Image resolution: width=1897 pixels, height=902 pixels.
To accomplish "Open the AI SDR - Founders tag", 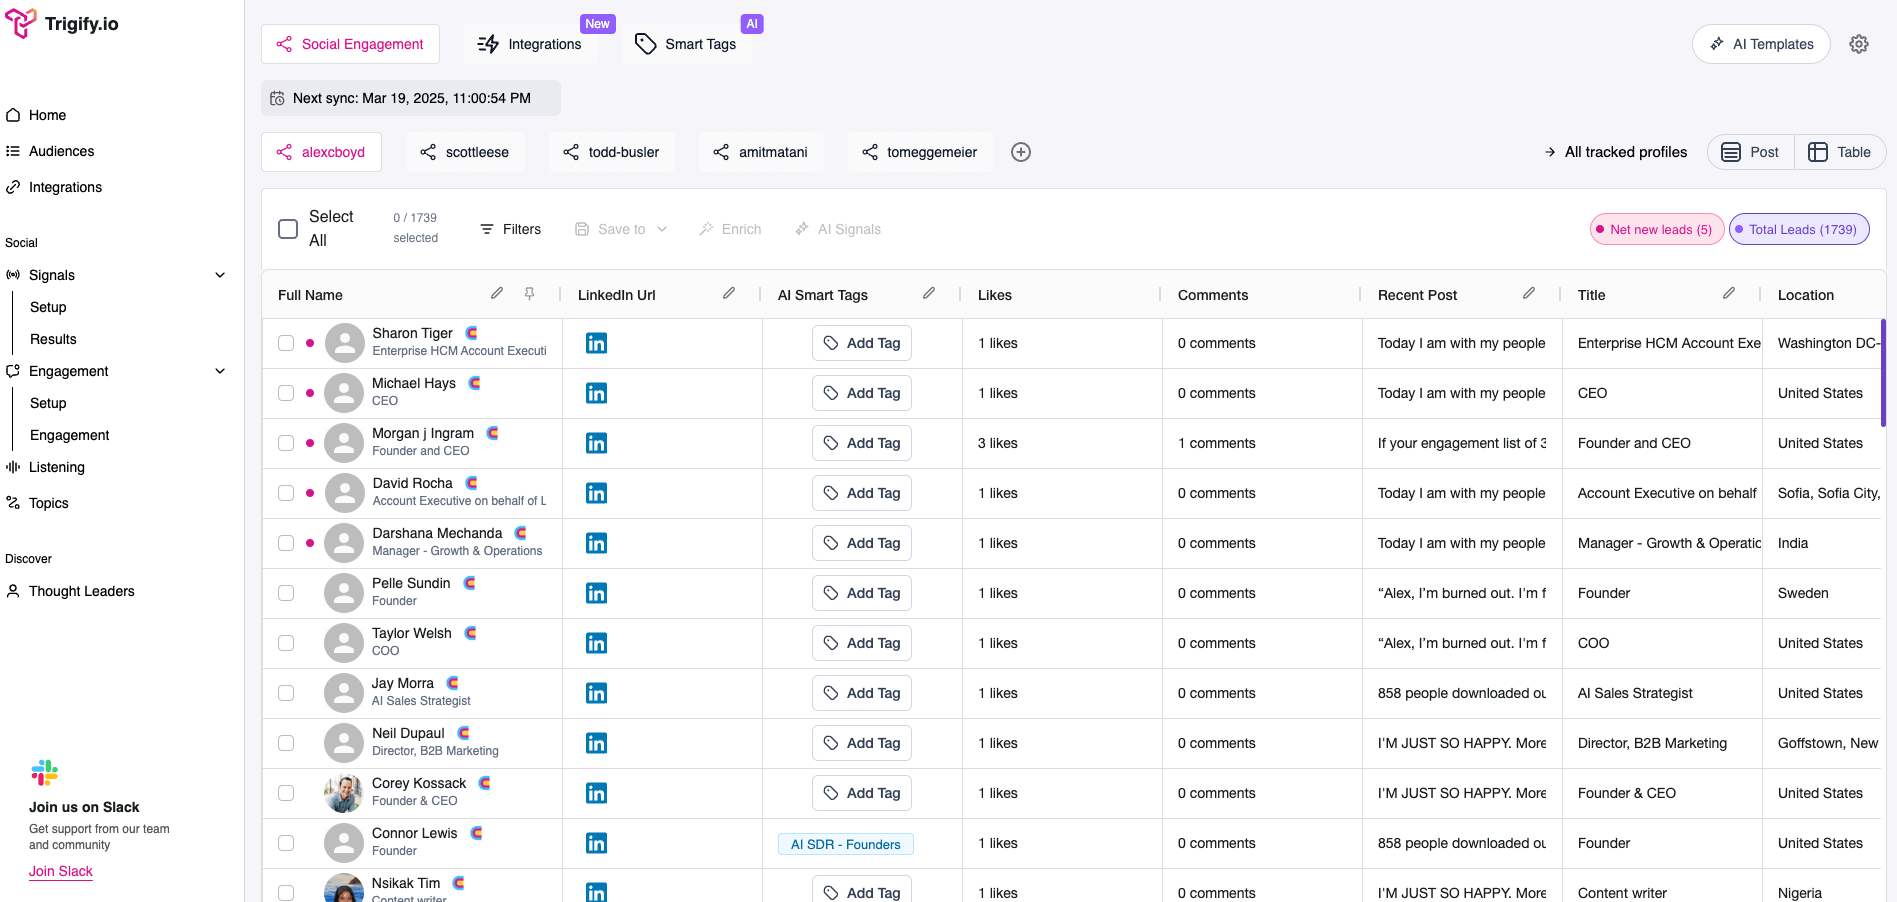I will click(x=846, y=844).
